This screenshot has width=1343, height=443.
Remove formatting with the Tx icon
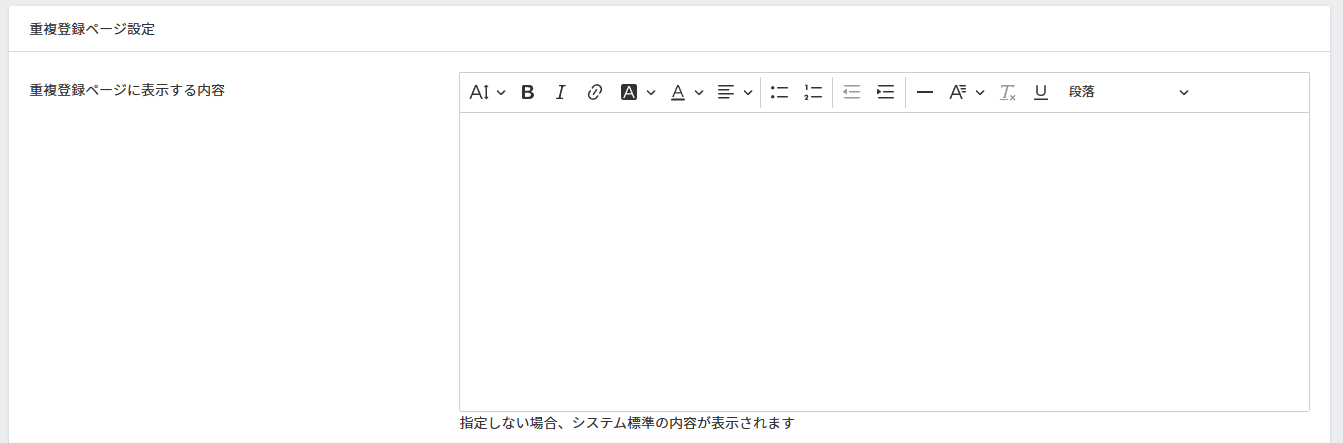pos(1007,92)
